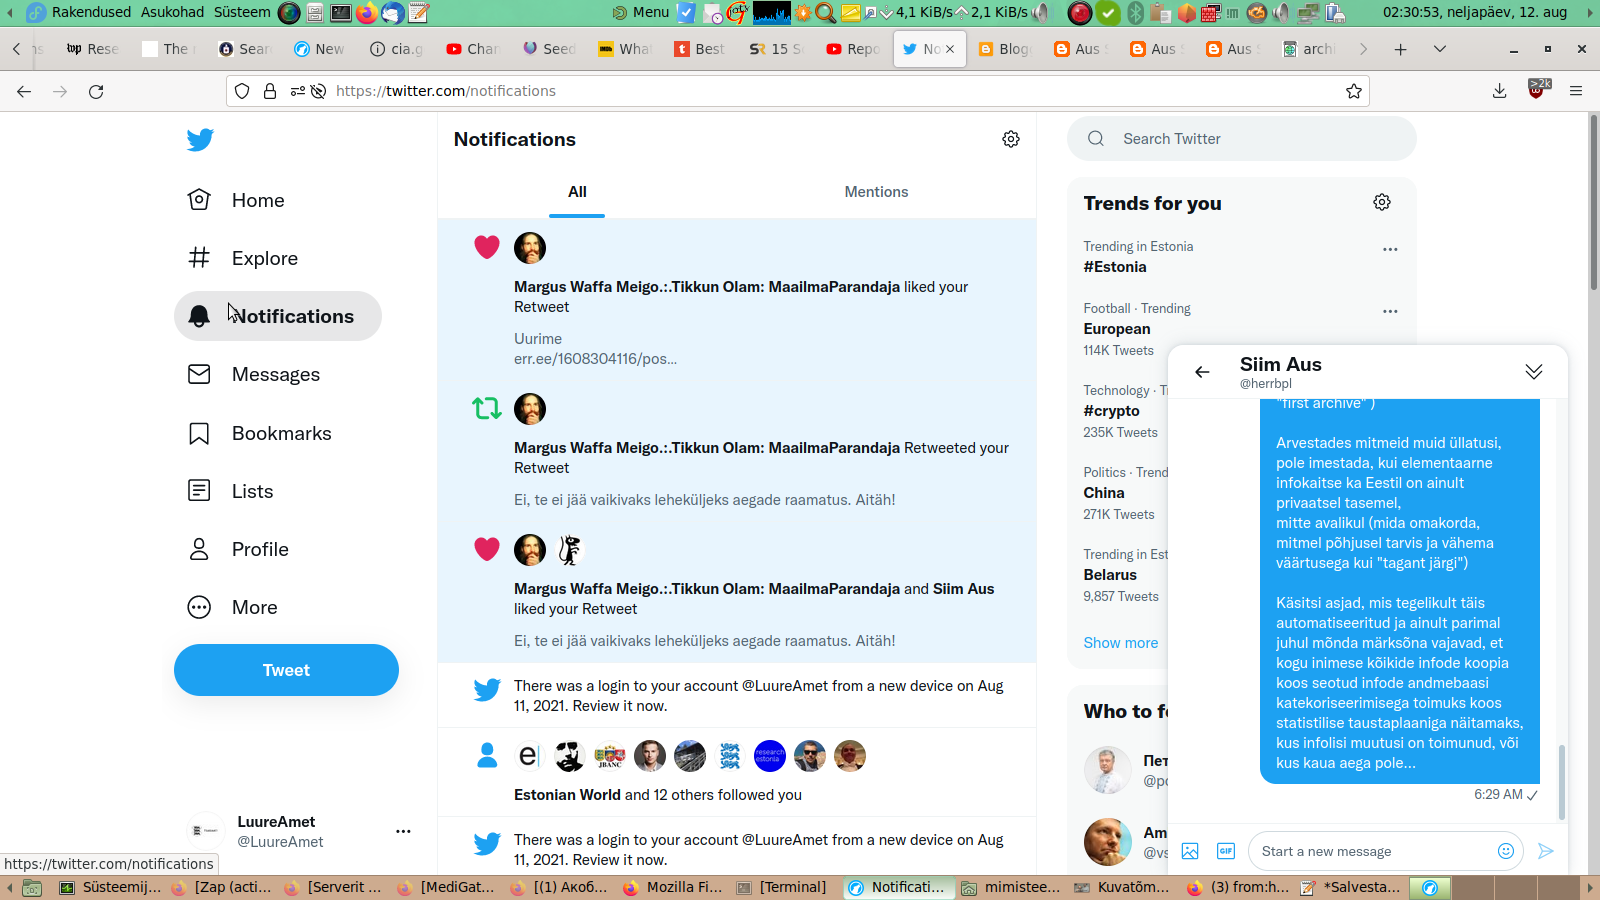Open the emoji picker in message box
The image size is (1600, 900).
(1506, 851)
